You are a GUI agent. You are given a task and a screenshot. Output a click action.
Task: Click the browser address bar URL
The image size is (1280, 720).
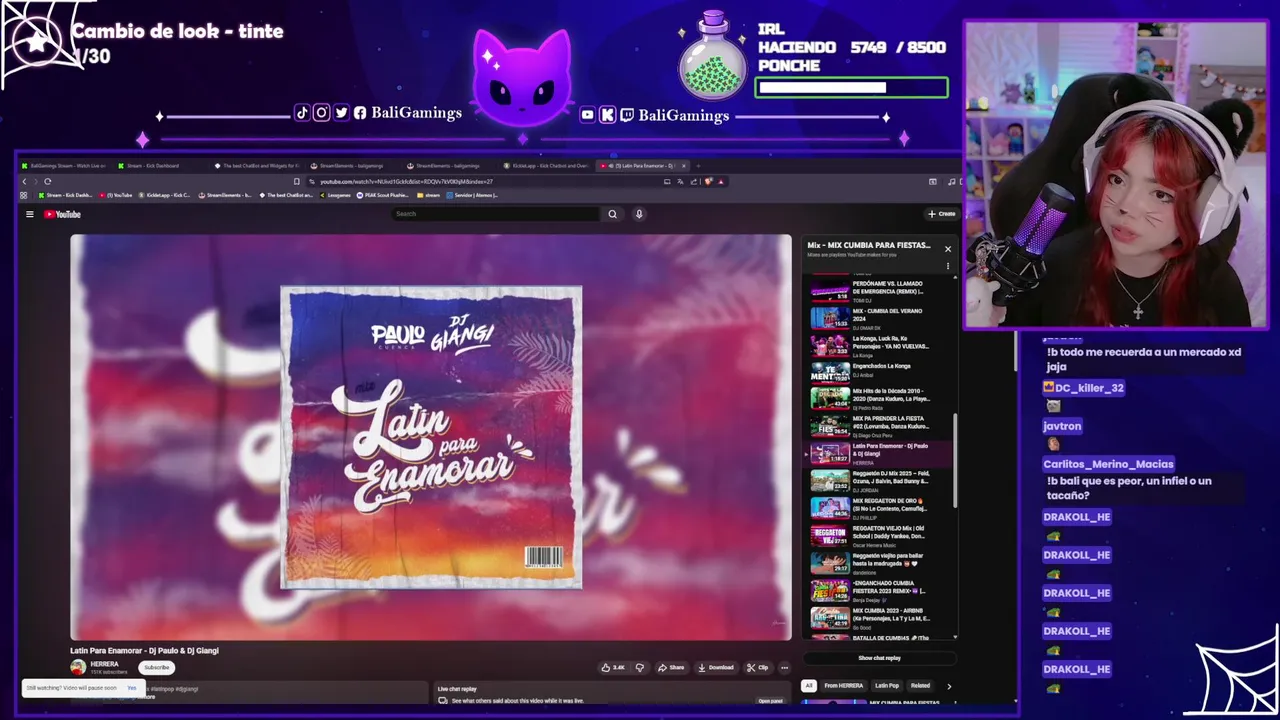406,182
